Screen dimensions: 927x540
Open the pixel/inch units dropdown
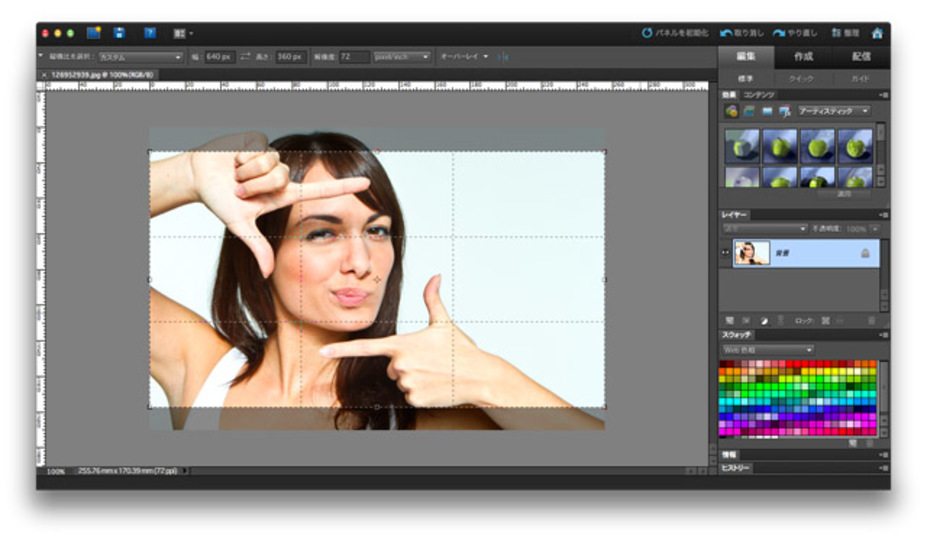point(401,57)
